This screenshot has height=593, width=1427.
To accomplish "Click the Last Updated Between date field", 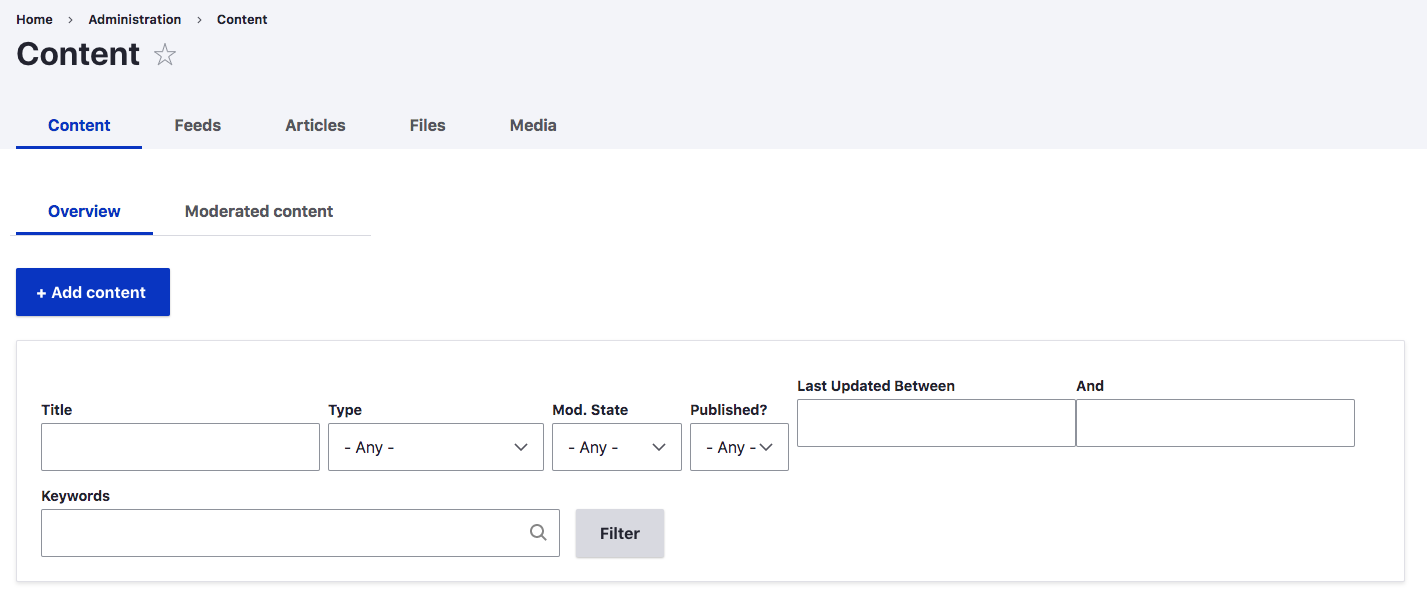I will point(935,423).
